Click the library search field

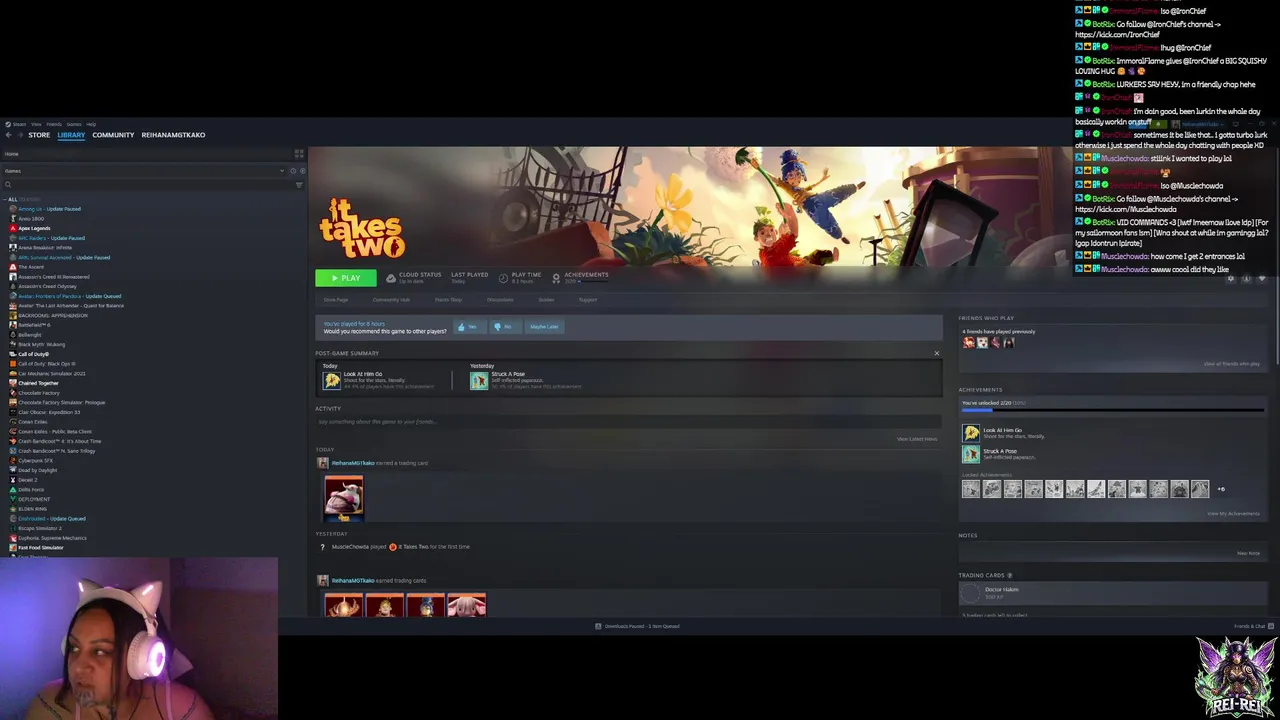pyautogui.click(x=148, y=185)
